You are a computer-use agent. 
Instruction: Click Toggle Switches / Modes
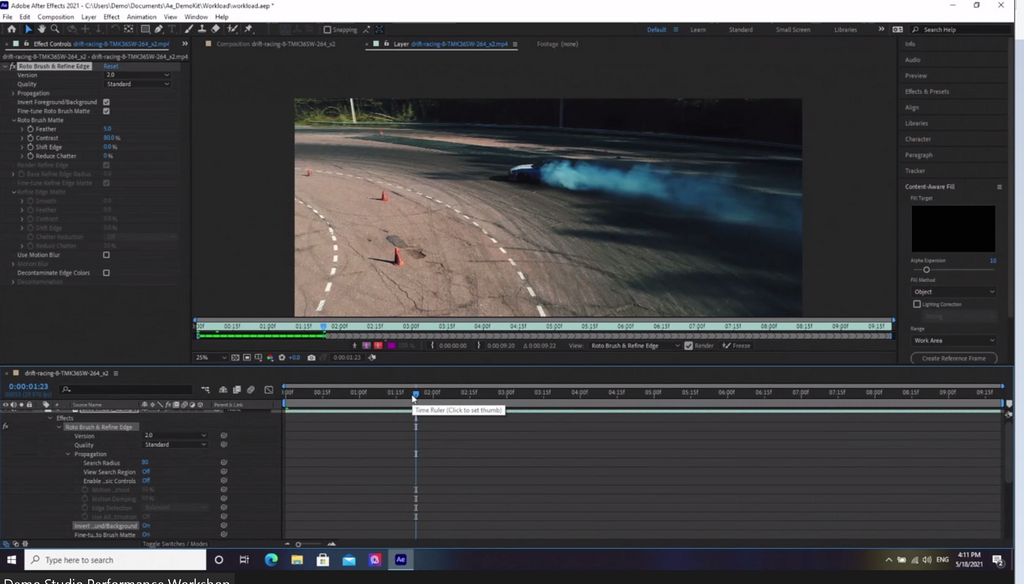coord(175,543)
